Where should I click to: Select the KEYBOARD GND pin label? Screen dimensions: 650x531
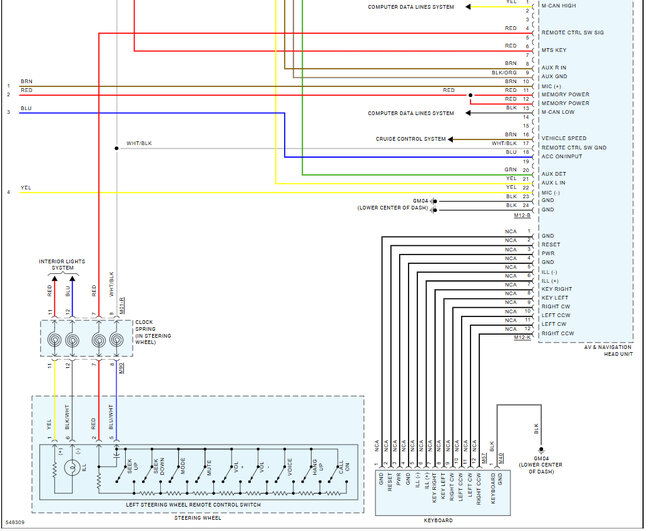point(496,488)
